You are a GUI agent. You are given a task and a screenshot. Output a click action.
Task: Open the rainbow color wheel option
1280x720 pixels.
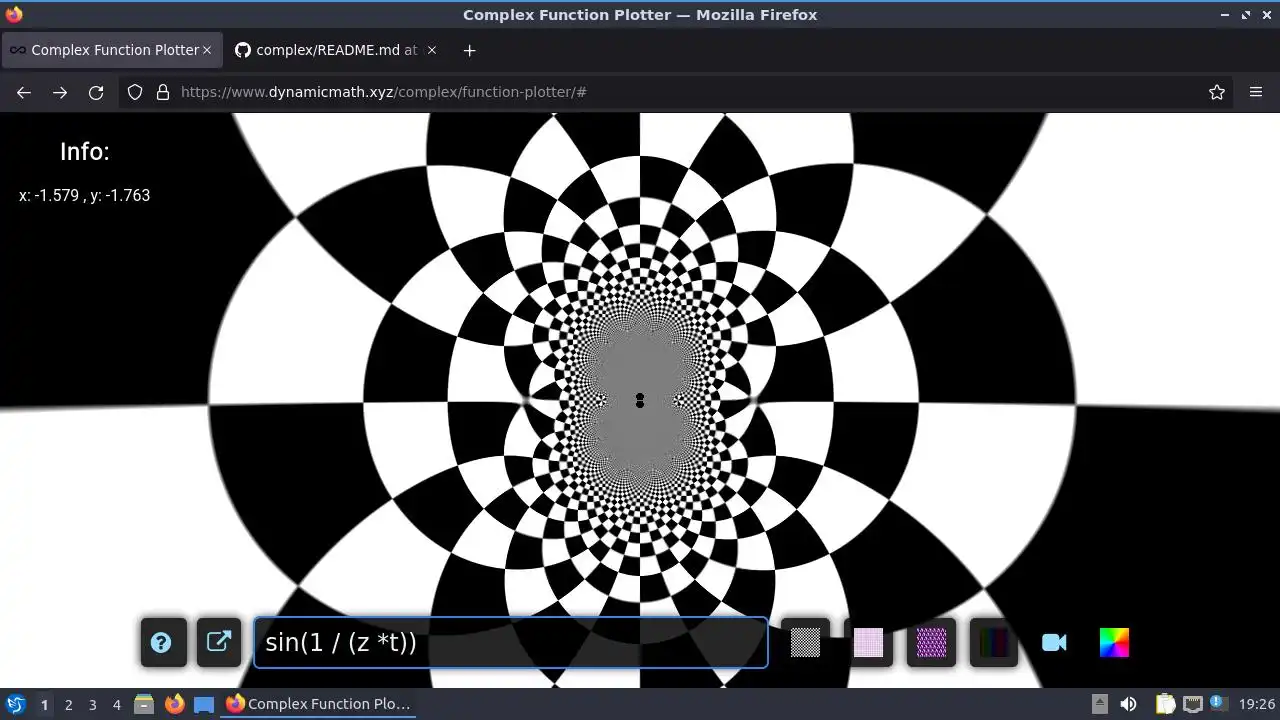(1114, 642)
